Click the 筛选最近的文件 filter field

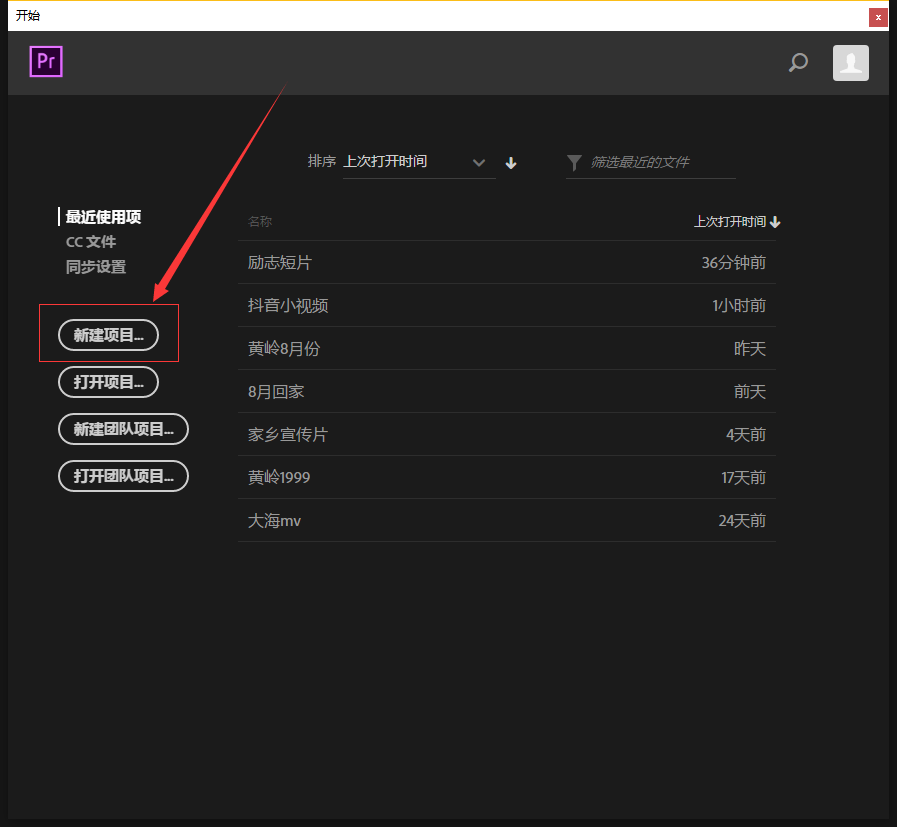tap(650, 163)
